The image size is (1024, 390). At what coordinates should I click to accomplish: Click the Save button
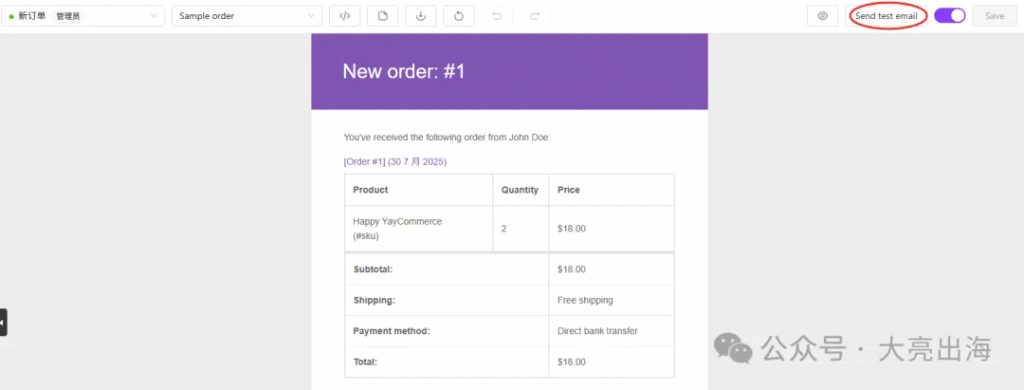995,16
